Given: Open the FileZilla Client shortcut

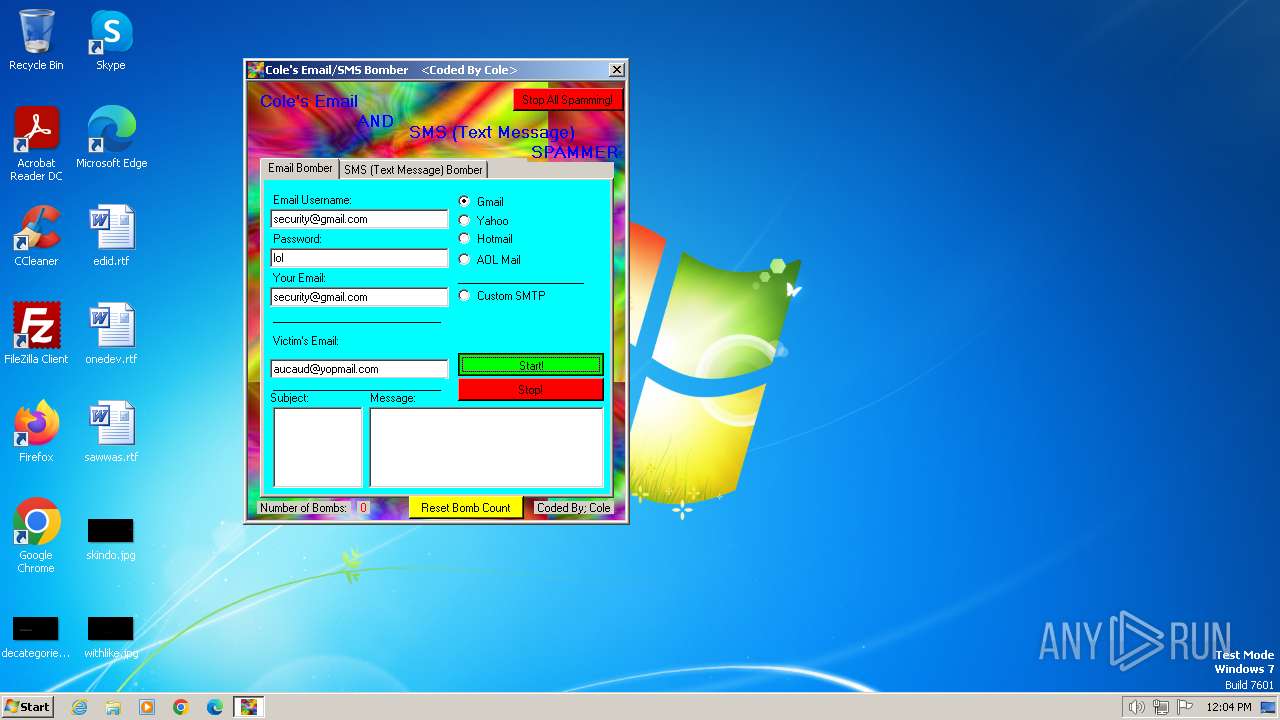Looking at the screenshot, I should click(36, 334).
